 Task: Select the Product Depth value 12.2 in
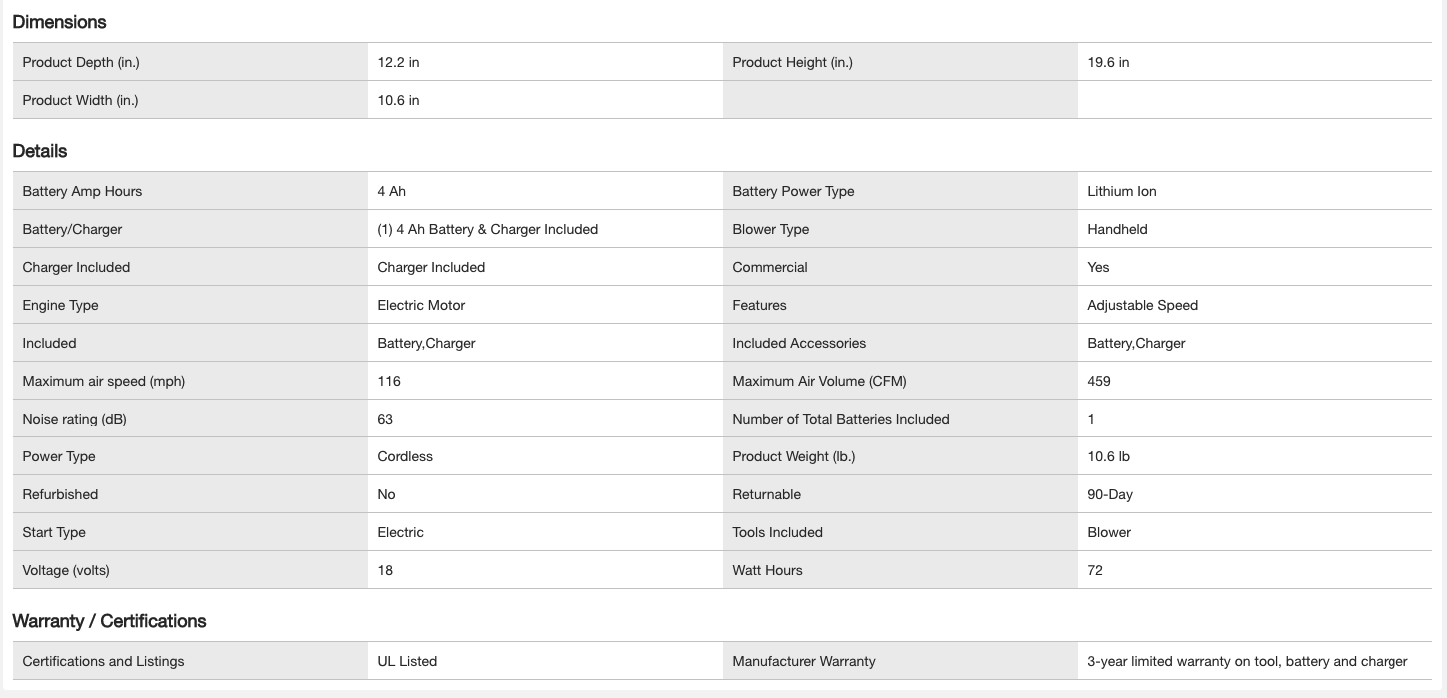point(398,62)
